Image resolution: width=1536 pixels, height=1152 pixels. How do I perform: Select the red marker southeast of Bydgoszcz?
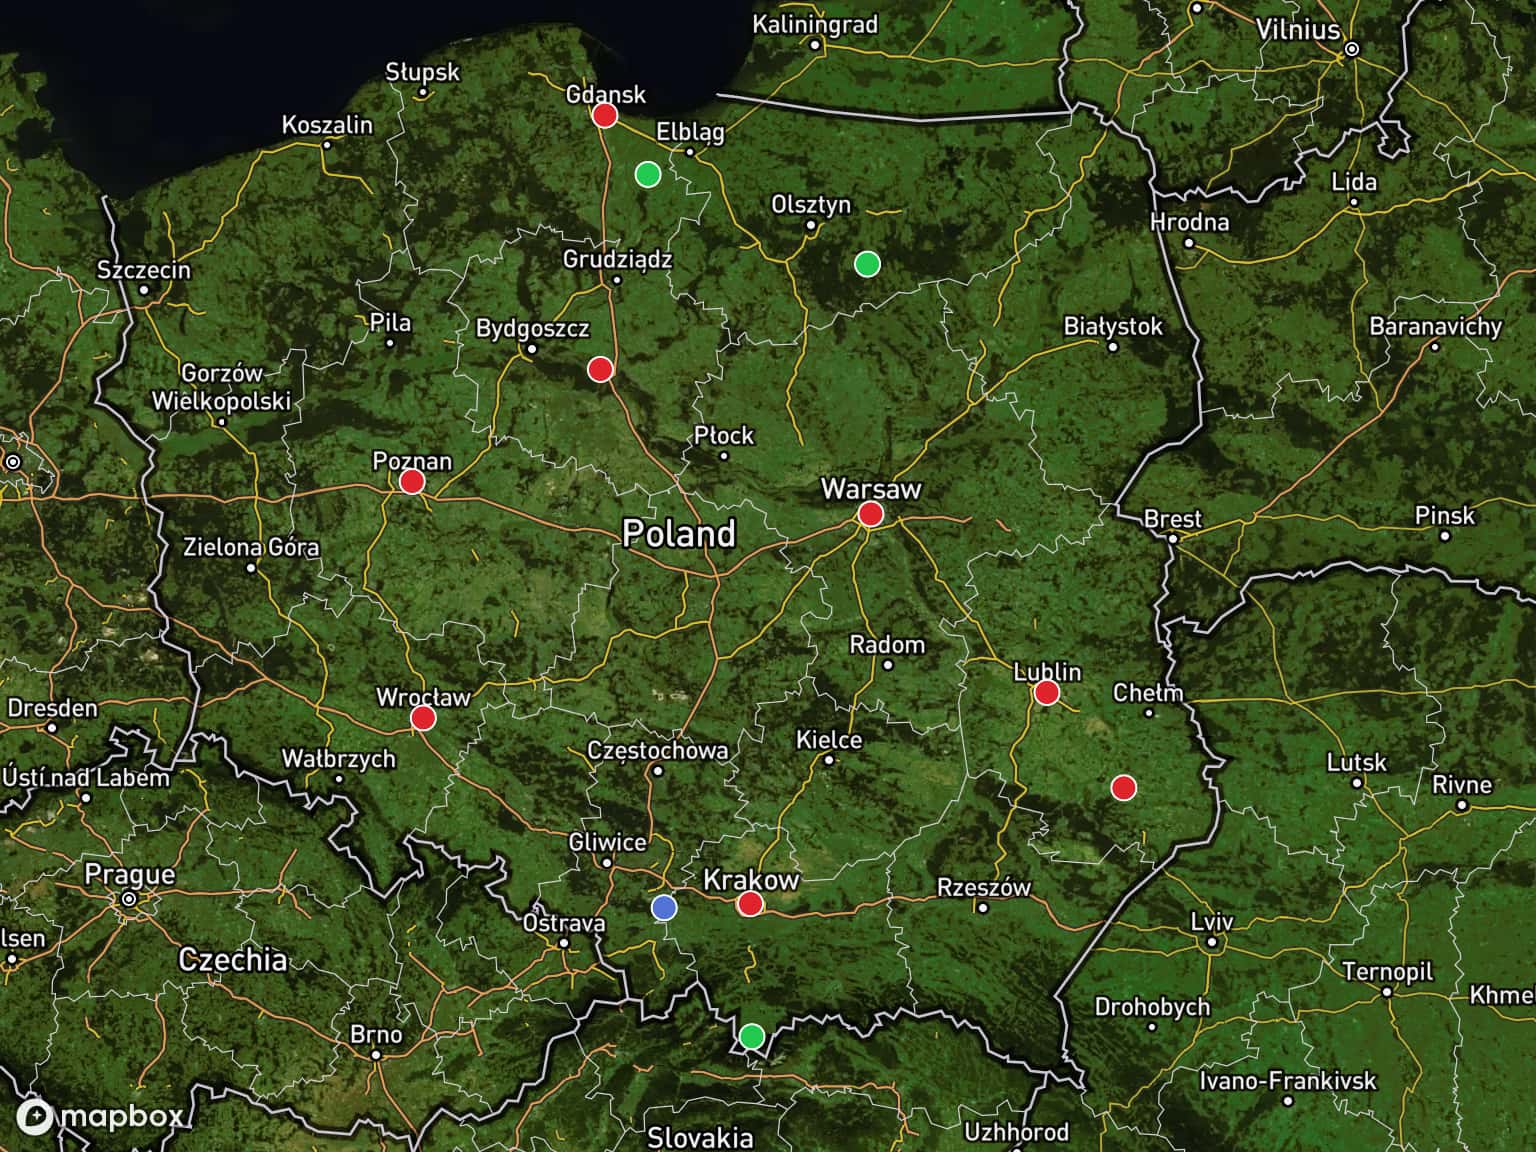click(x=600, y=370)
